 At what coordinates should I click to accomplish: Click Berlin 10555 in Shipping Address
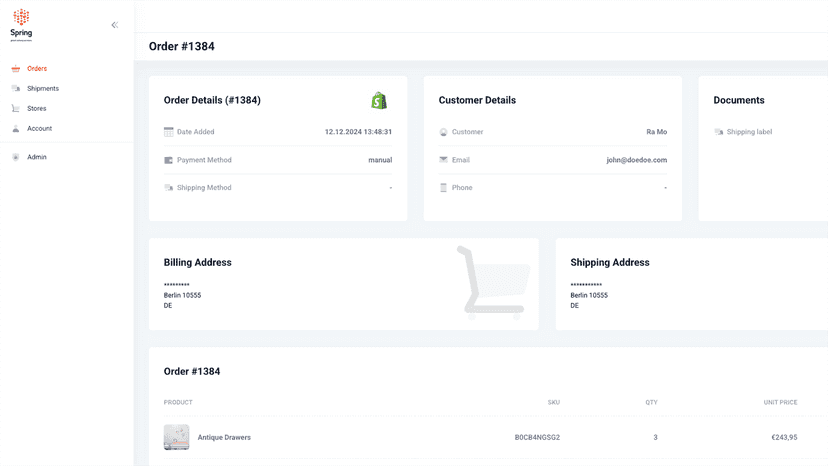(x=589, y=295)
